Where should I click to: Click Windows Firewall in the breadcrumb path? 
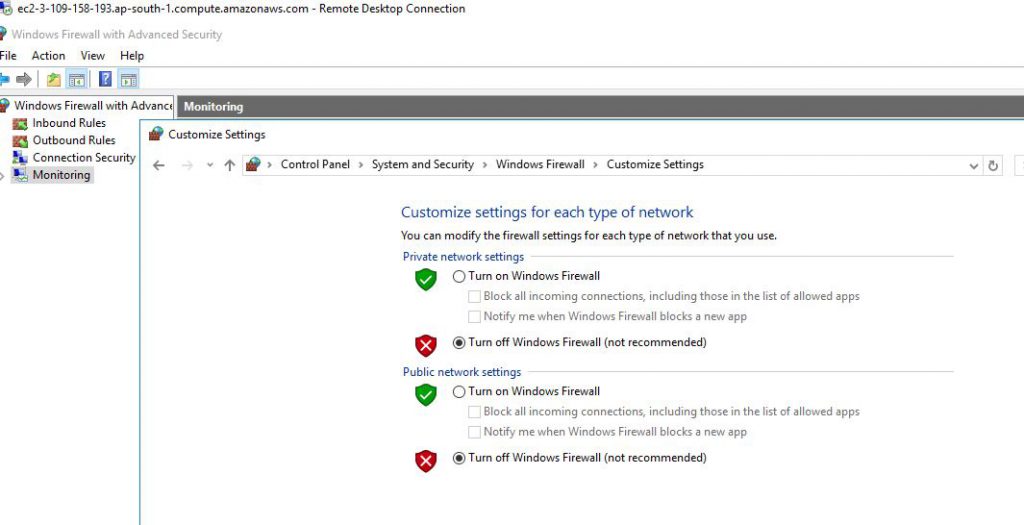540,165
